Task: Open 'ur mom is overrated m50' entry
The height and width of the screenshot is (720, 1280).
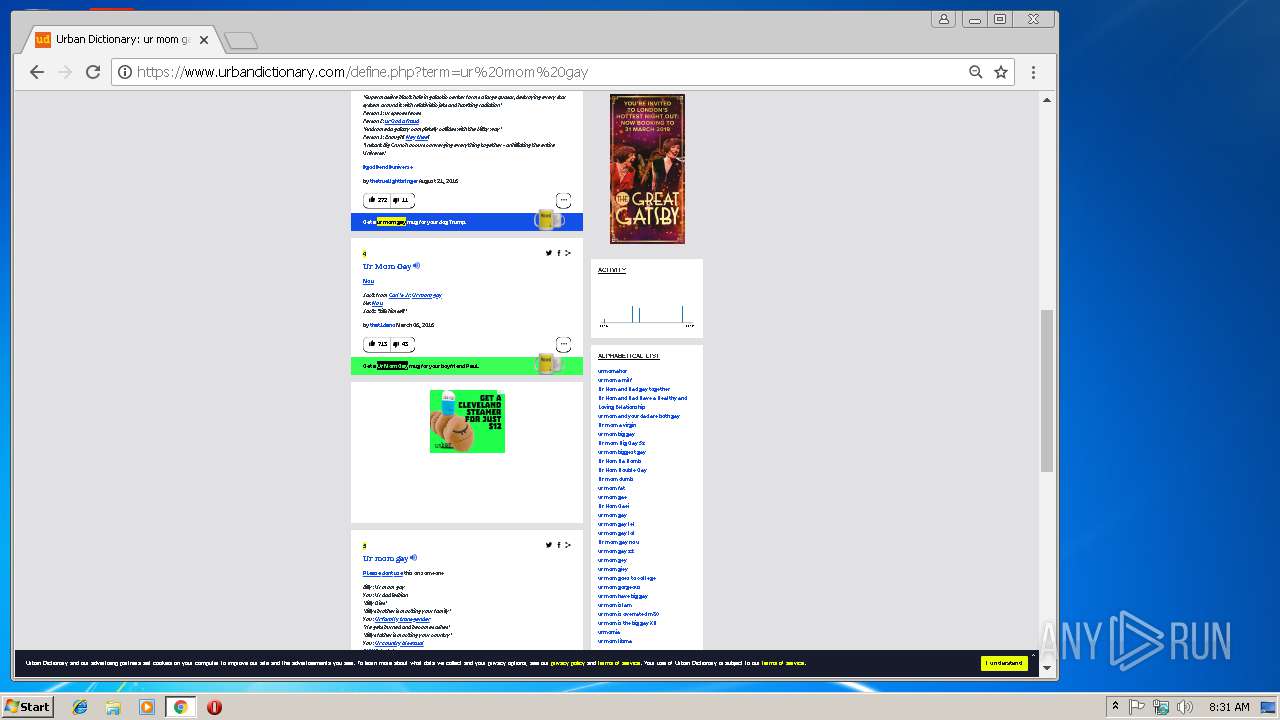Action: [x=629, y=614]
